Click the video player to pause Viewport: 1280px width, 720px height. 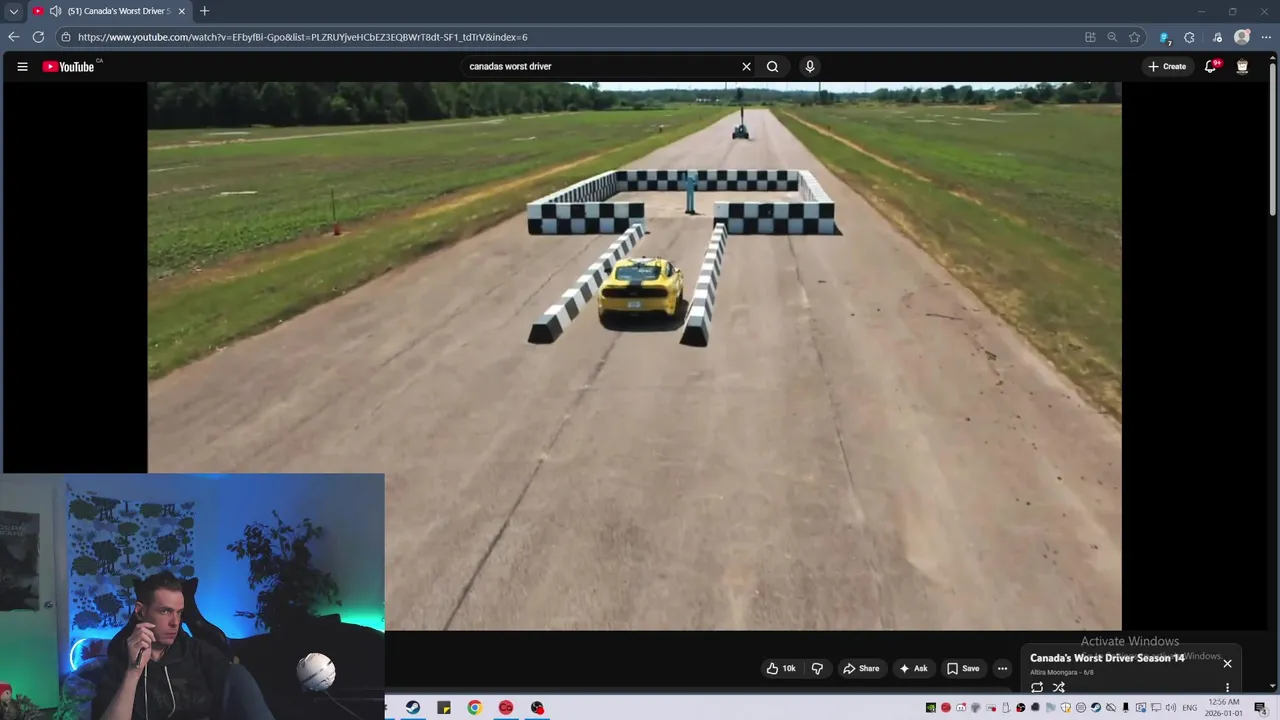[634, 355]
